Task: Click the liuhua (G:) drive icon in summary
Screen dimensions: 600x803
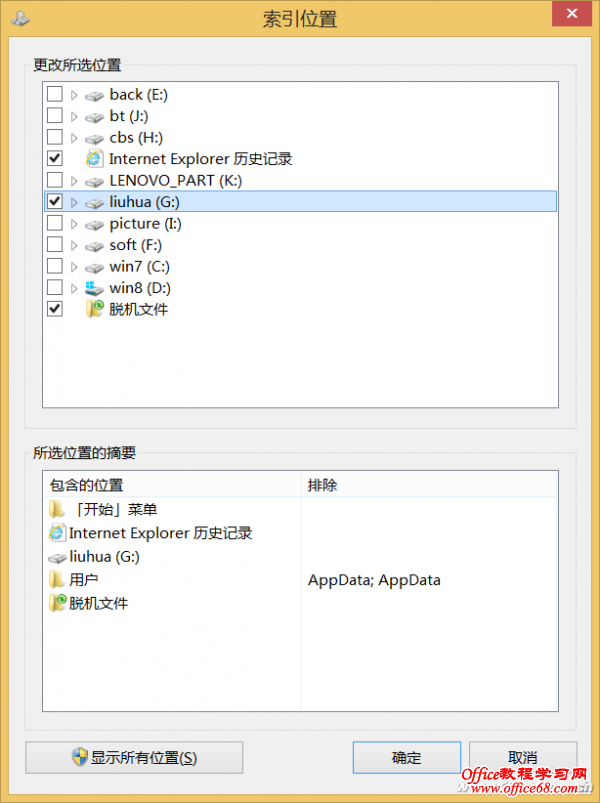Action: [x=58, y=557]
